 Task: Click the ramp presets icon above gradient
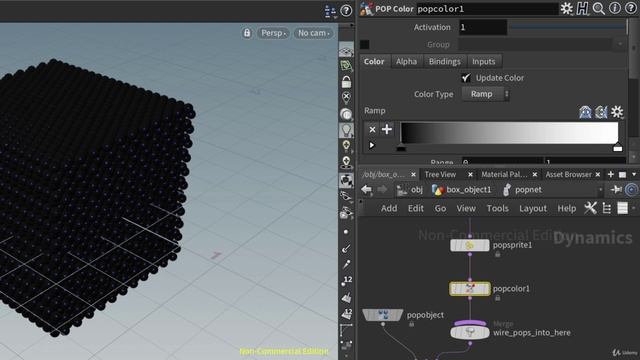pyautogui.click(x=585, y=111)
